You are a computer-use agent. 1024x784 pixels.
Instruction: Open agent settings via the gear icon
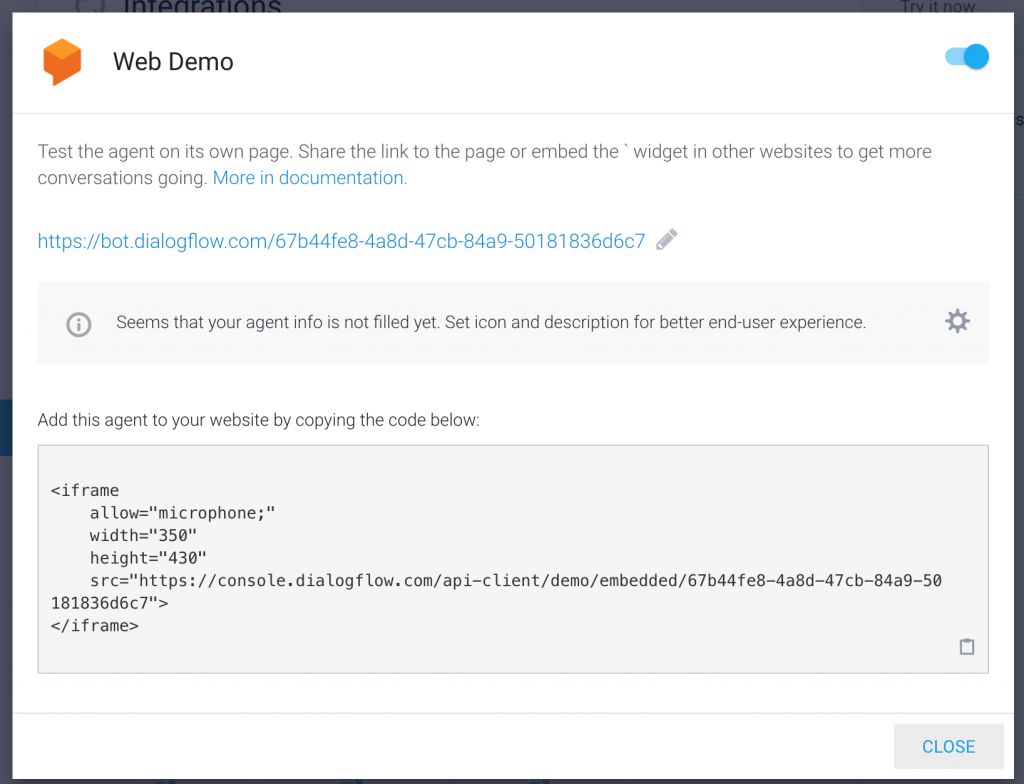tap(957, 321)
